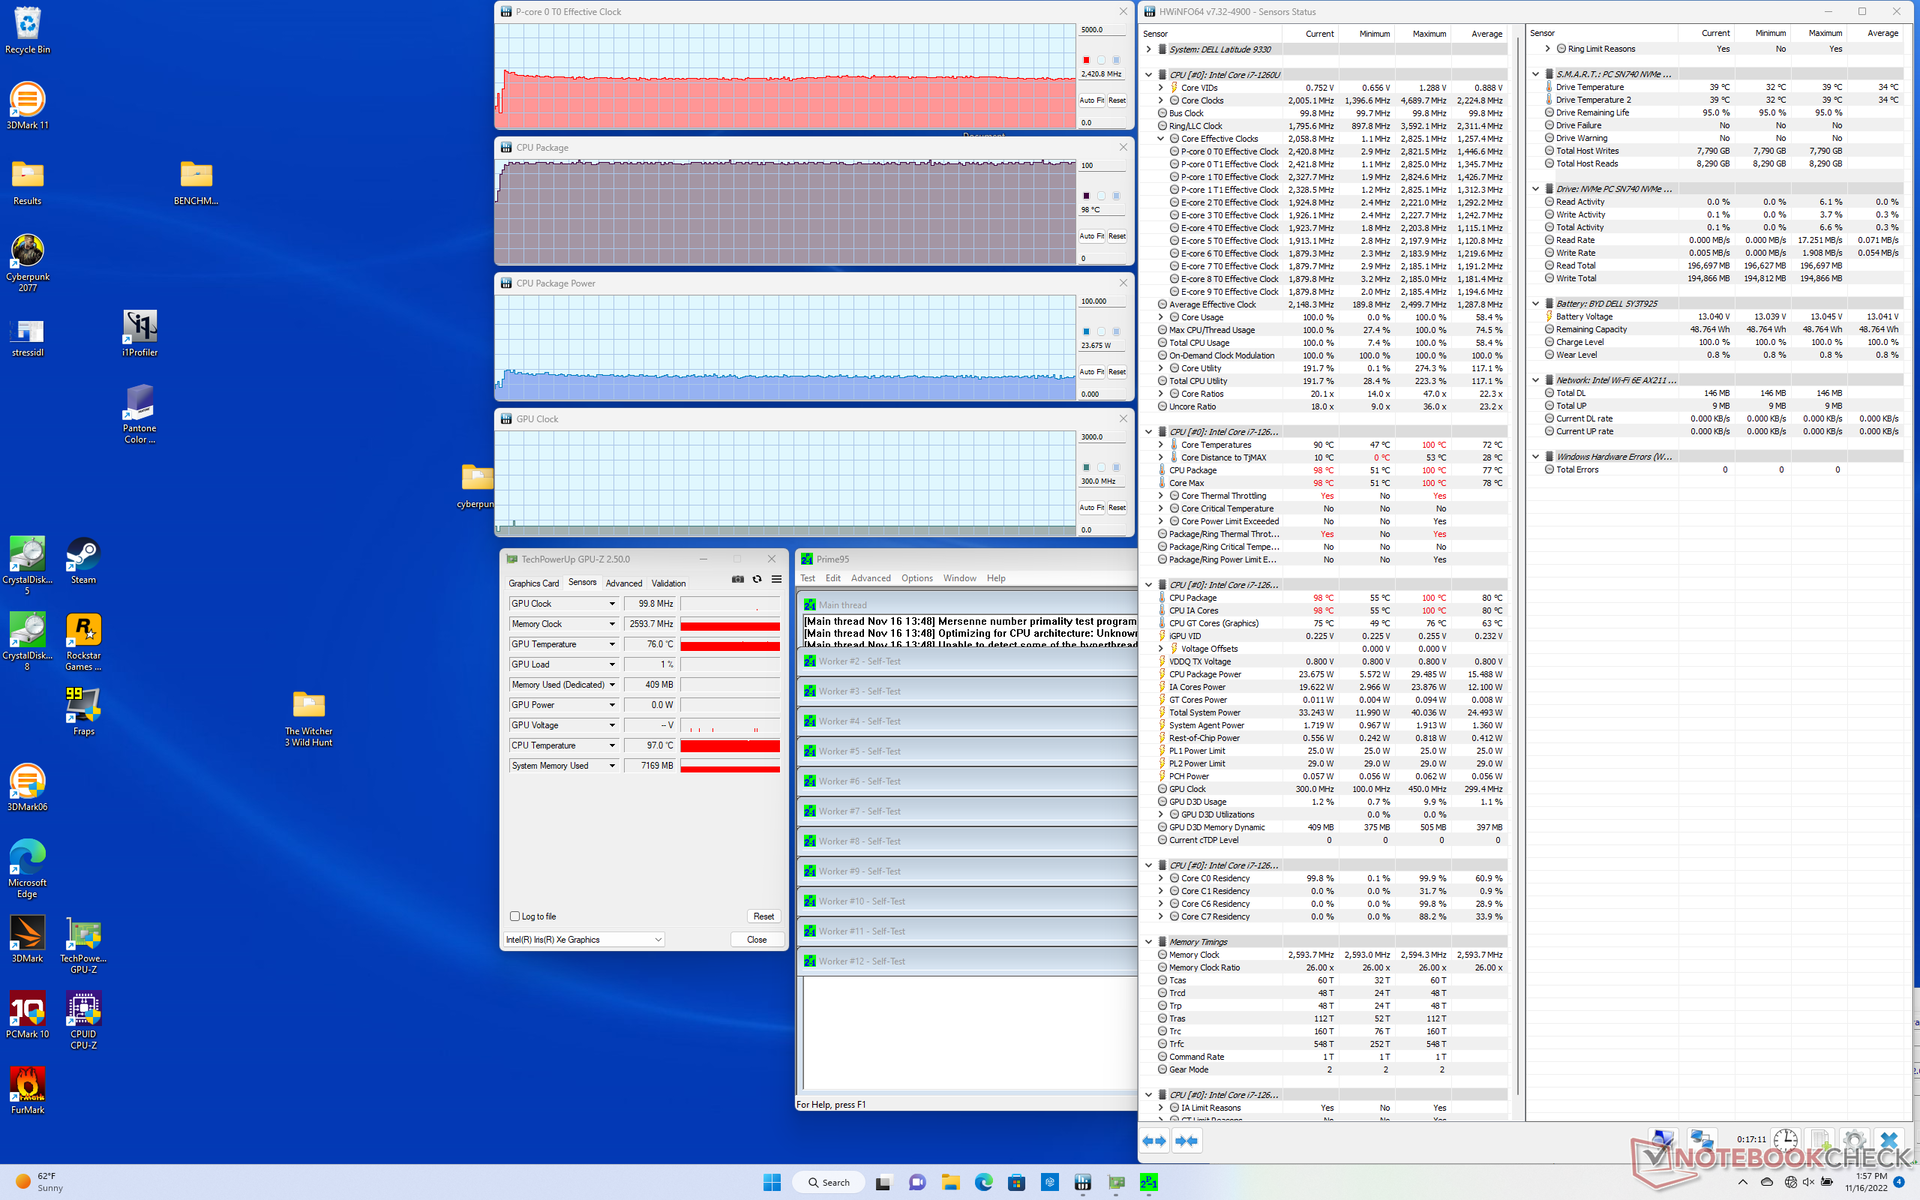
Task: Click red color swatch in P-core graph
Action: [1086, 60]
